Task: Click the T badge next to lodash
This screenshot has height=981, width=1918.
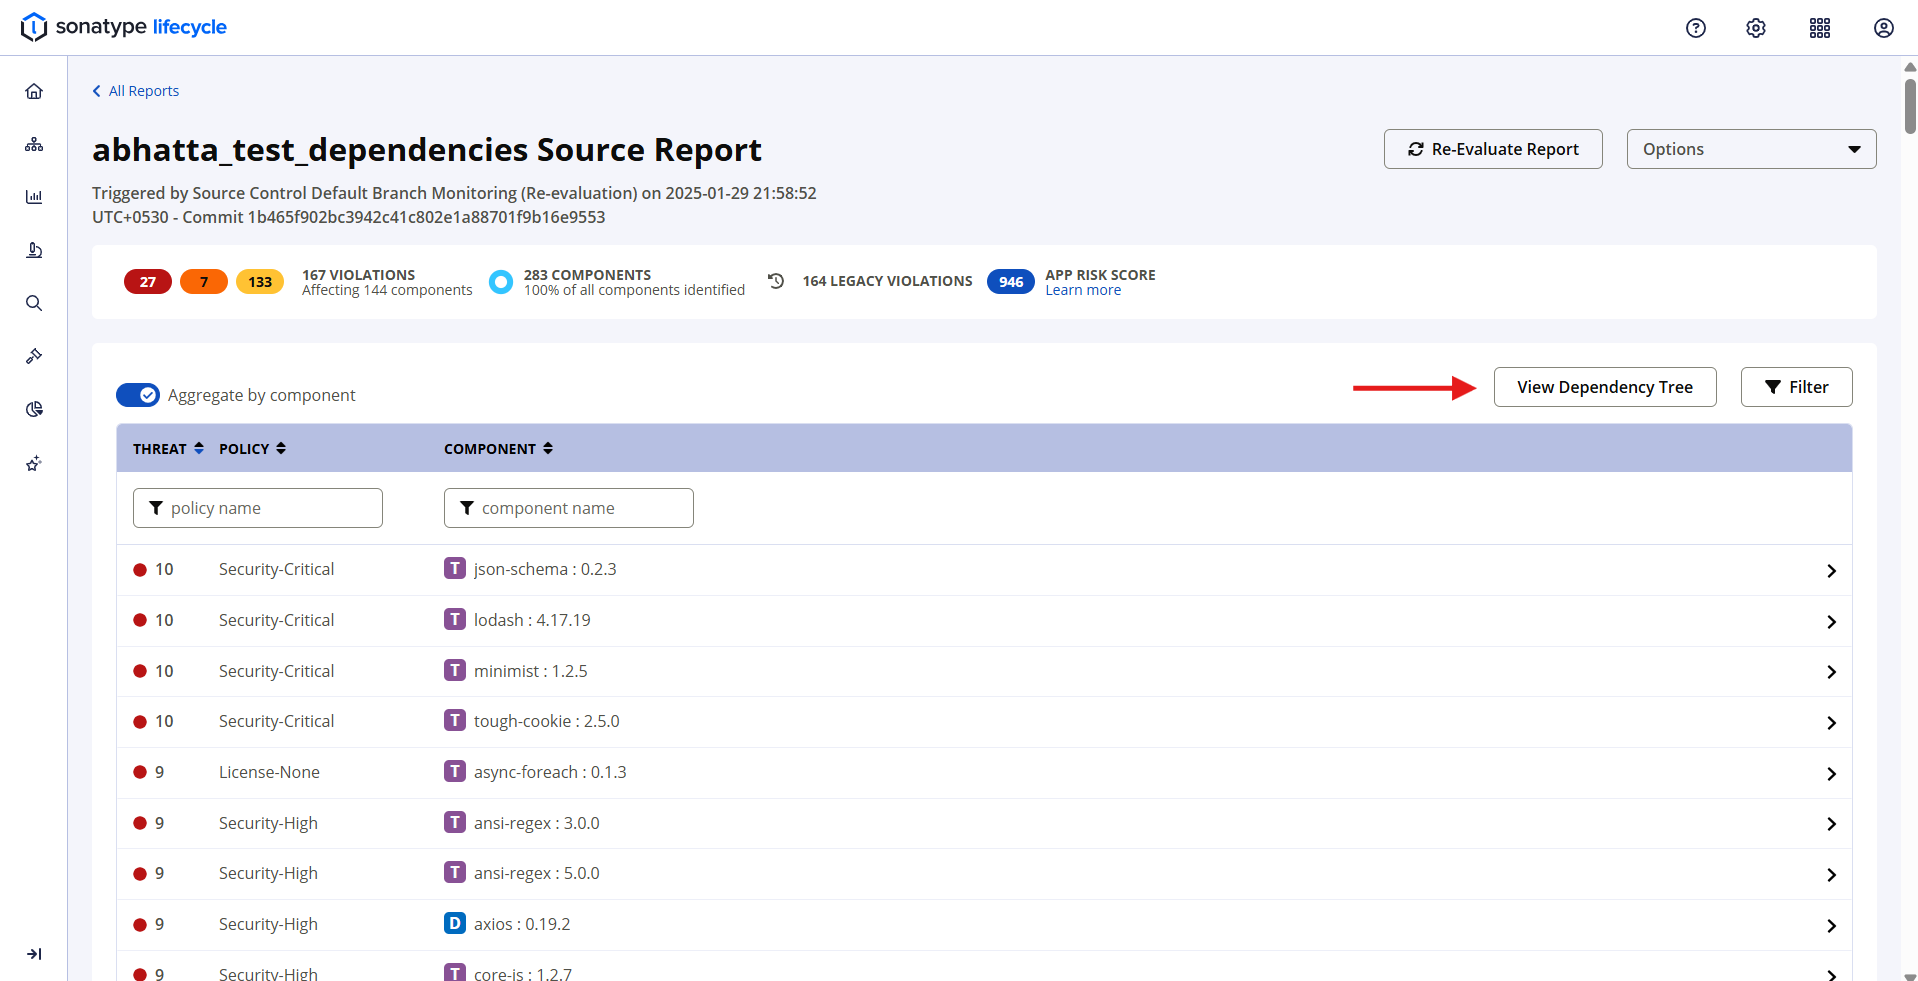Action: 455,619
